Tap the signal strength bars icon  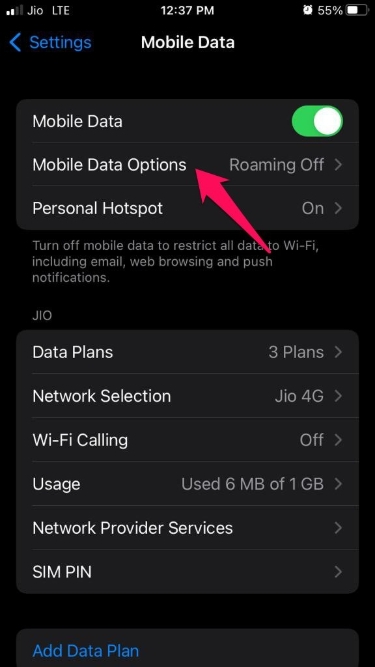pyautogui.click(x=14, y=11)
